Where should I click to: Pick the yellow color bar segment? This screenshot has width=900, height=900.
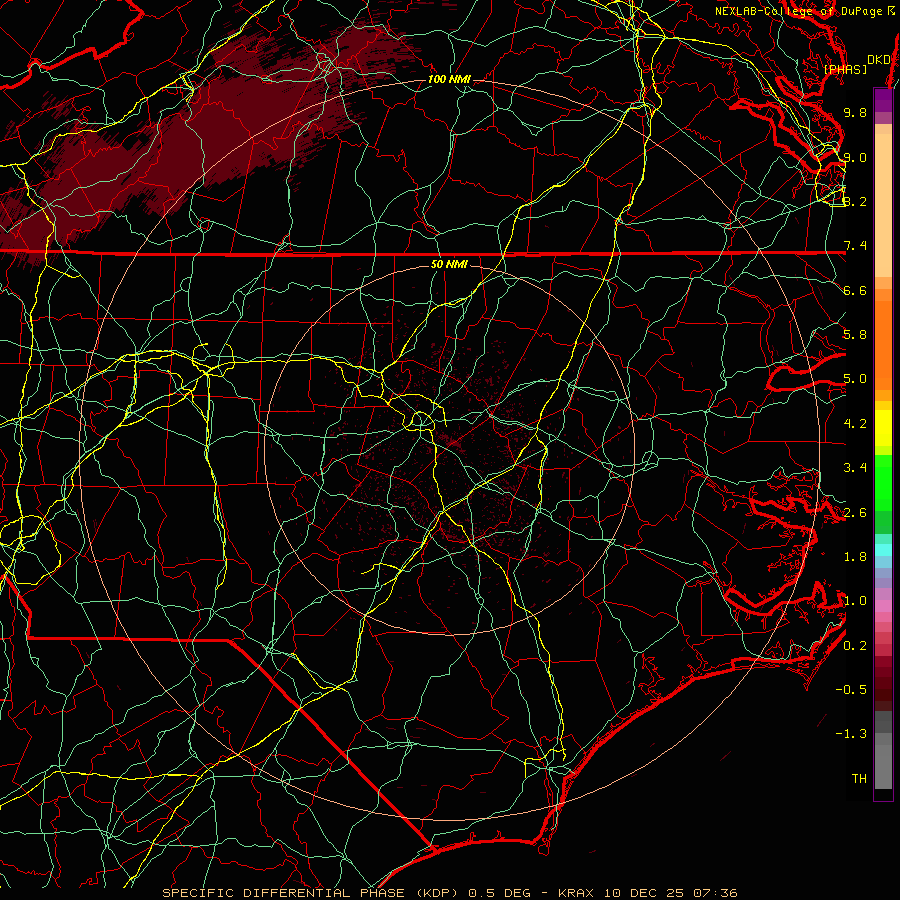click(x=883, y=428)
